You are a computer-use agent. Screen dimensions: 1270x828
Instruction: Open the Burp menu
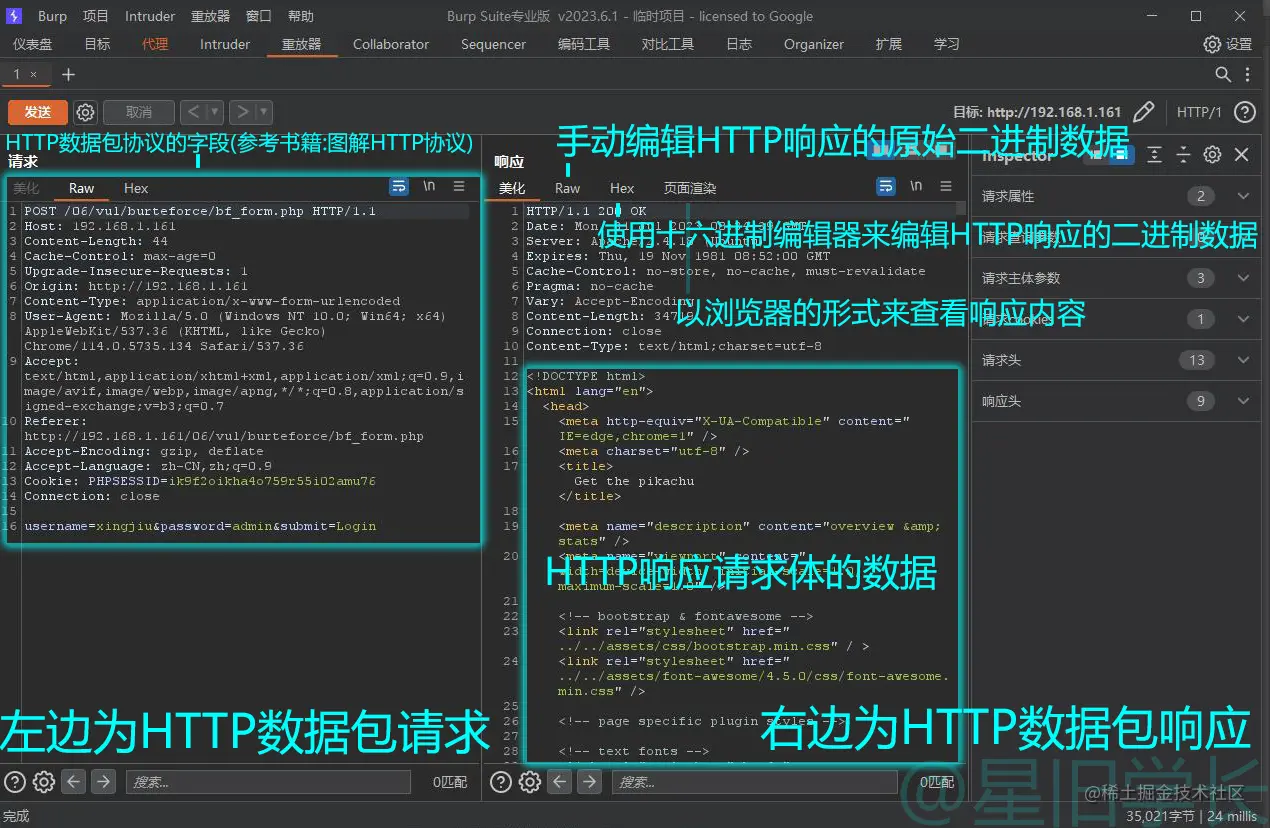click(x=53, y=16)
